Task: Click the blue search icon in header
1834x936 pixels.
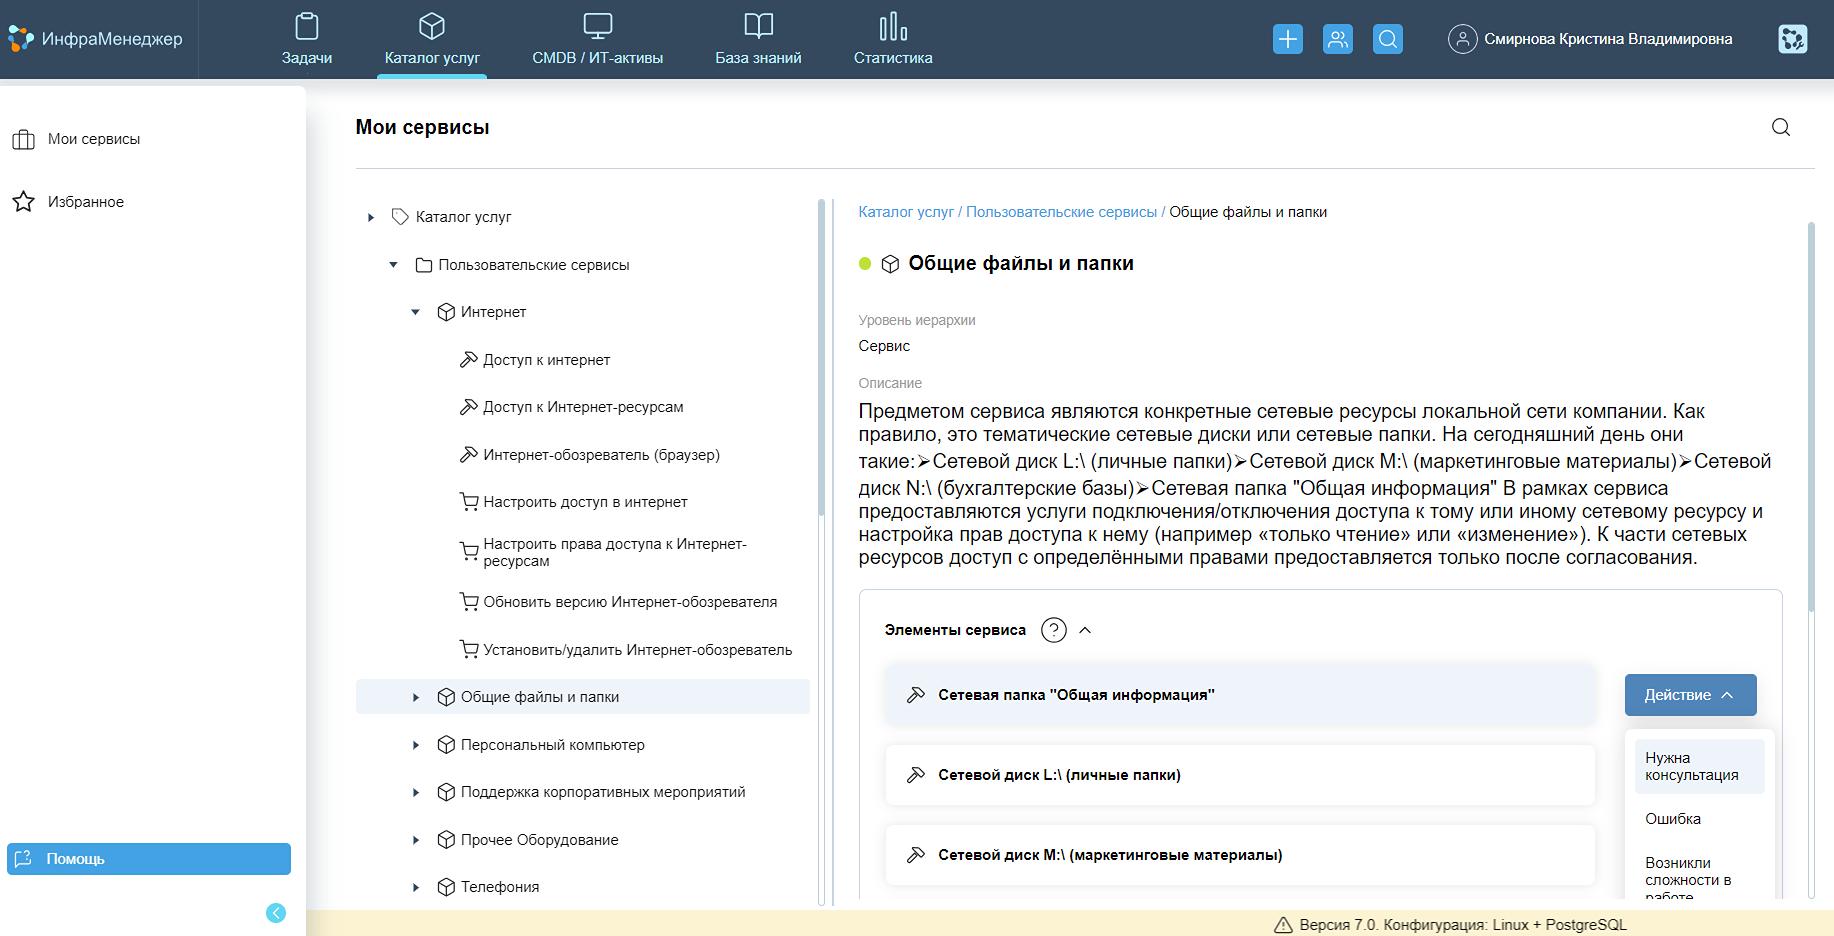Action: click(x=1387, y=39)
